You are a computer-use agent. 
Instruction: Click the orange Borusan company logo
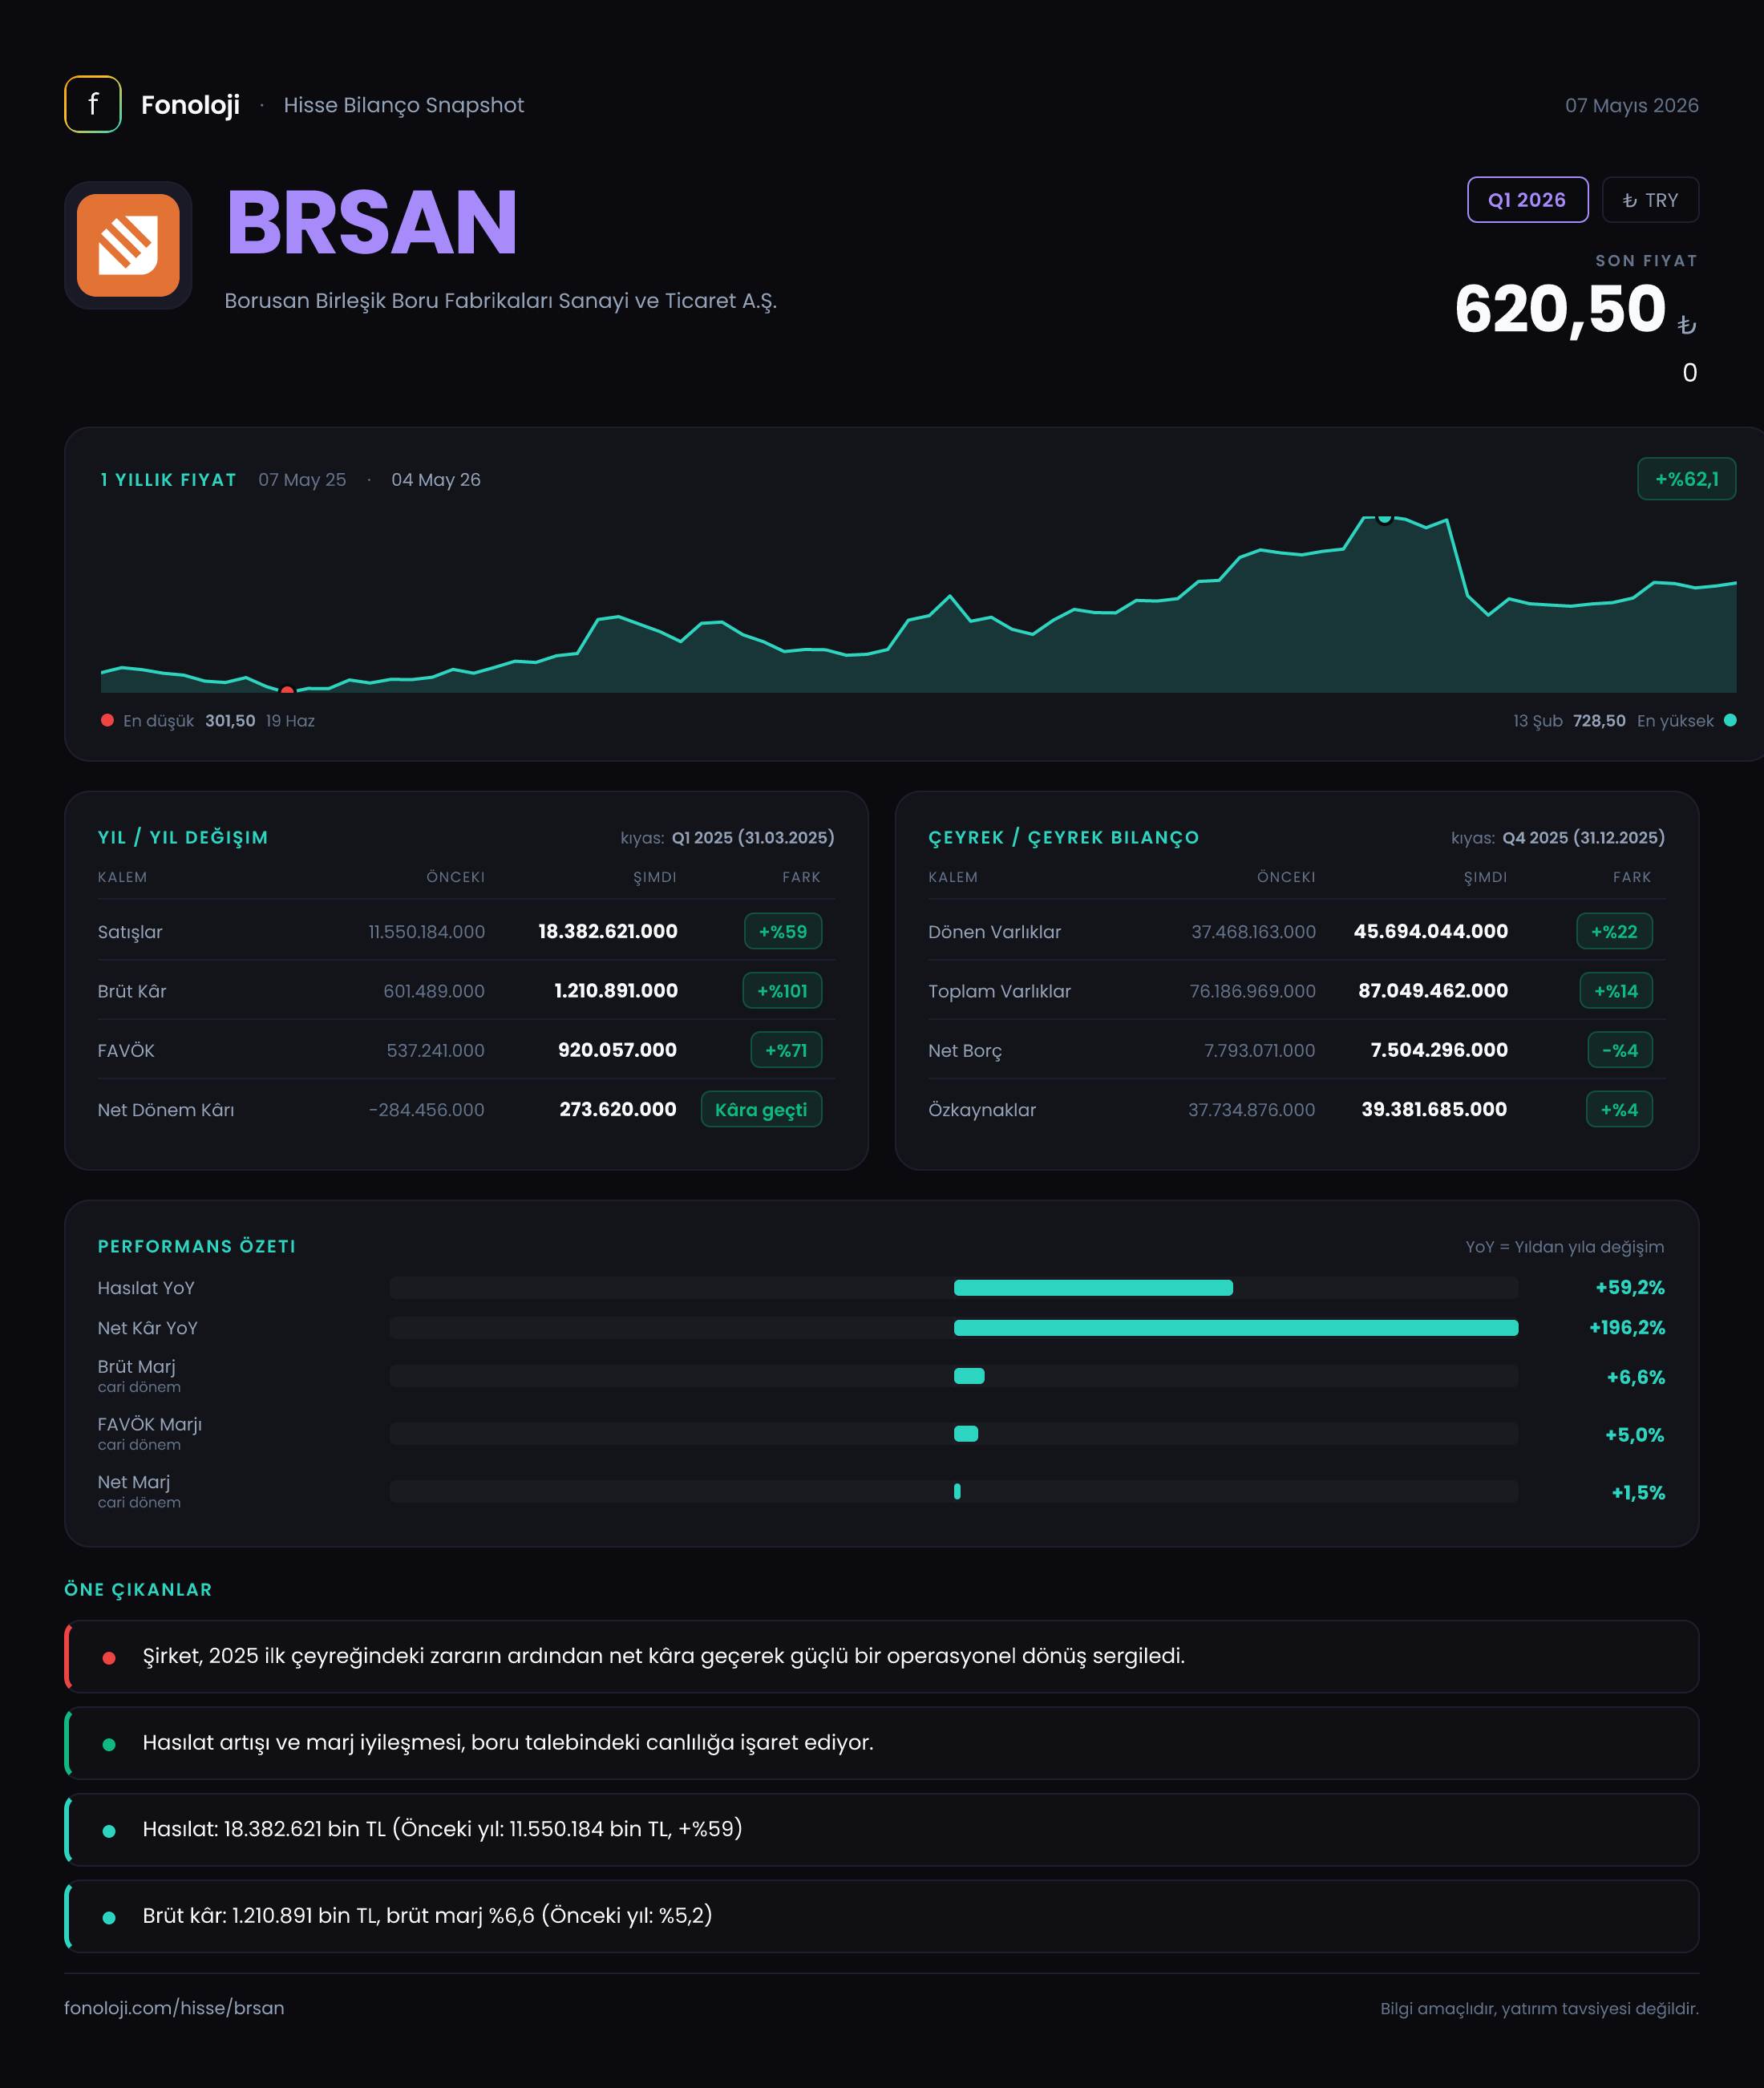128,245
